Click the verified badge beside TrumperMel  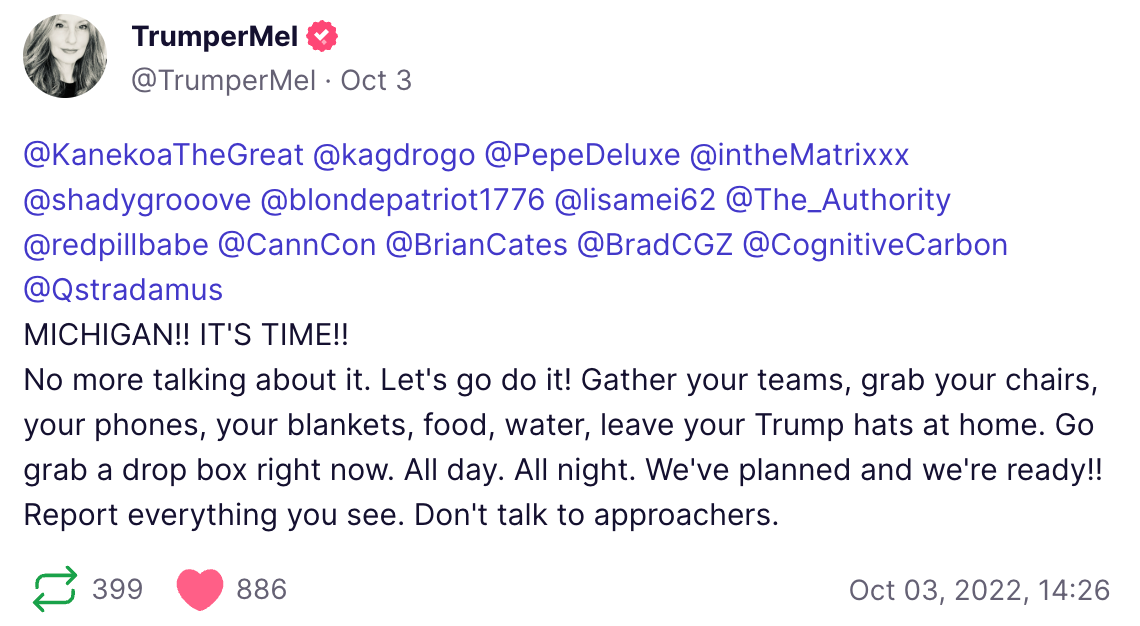click(322, 38)
